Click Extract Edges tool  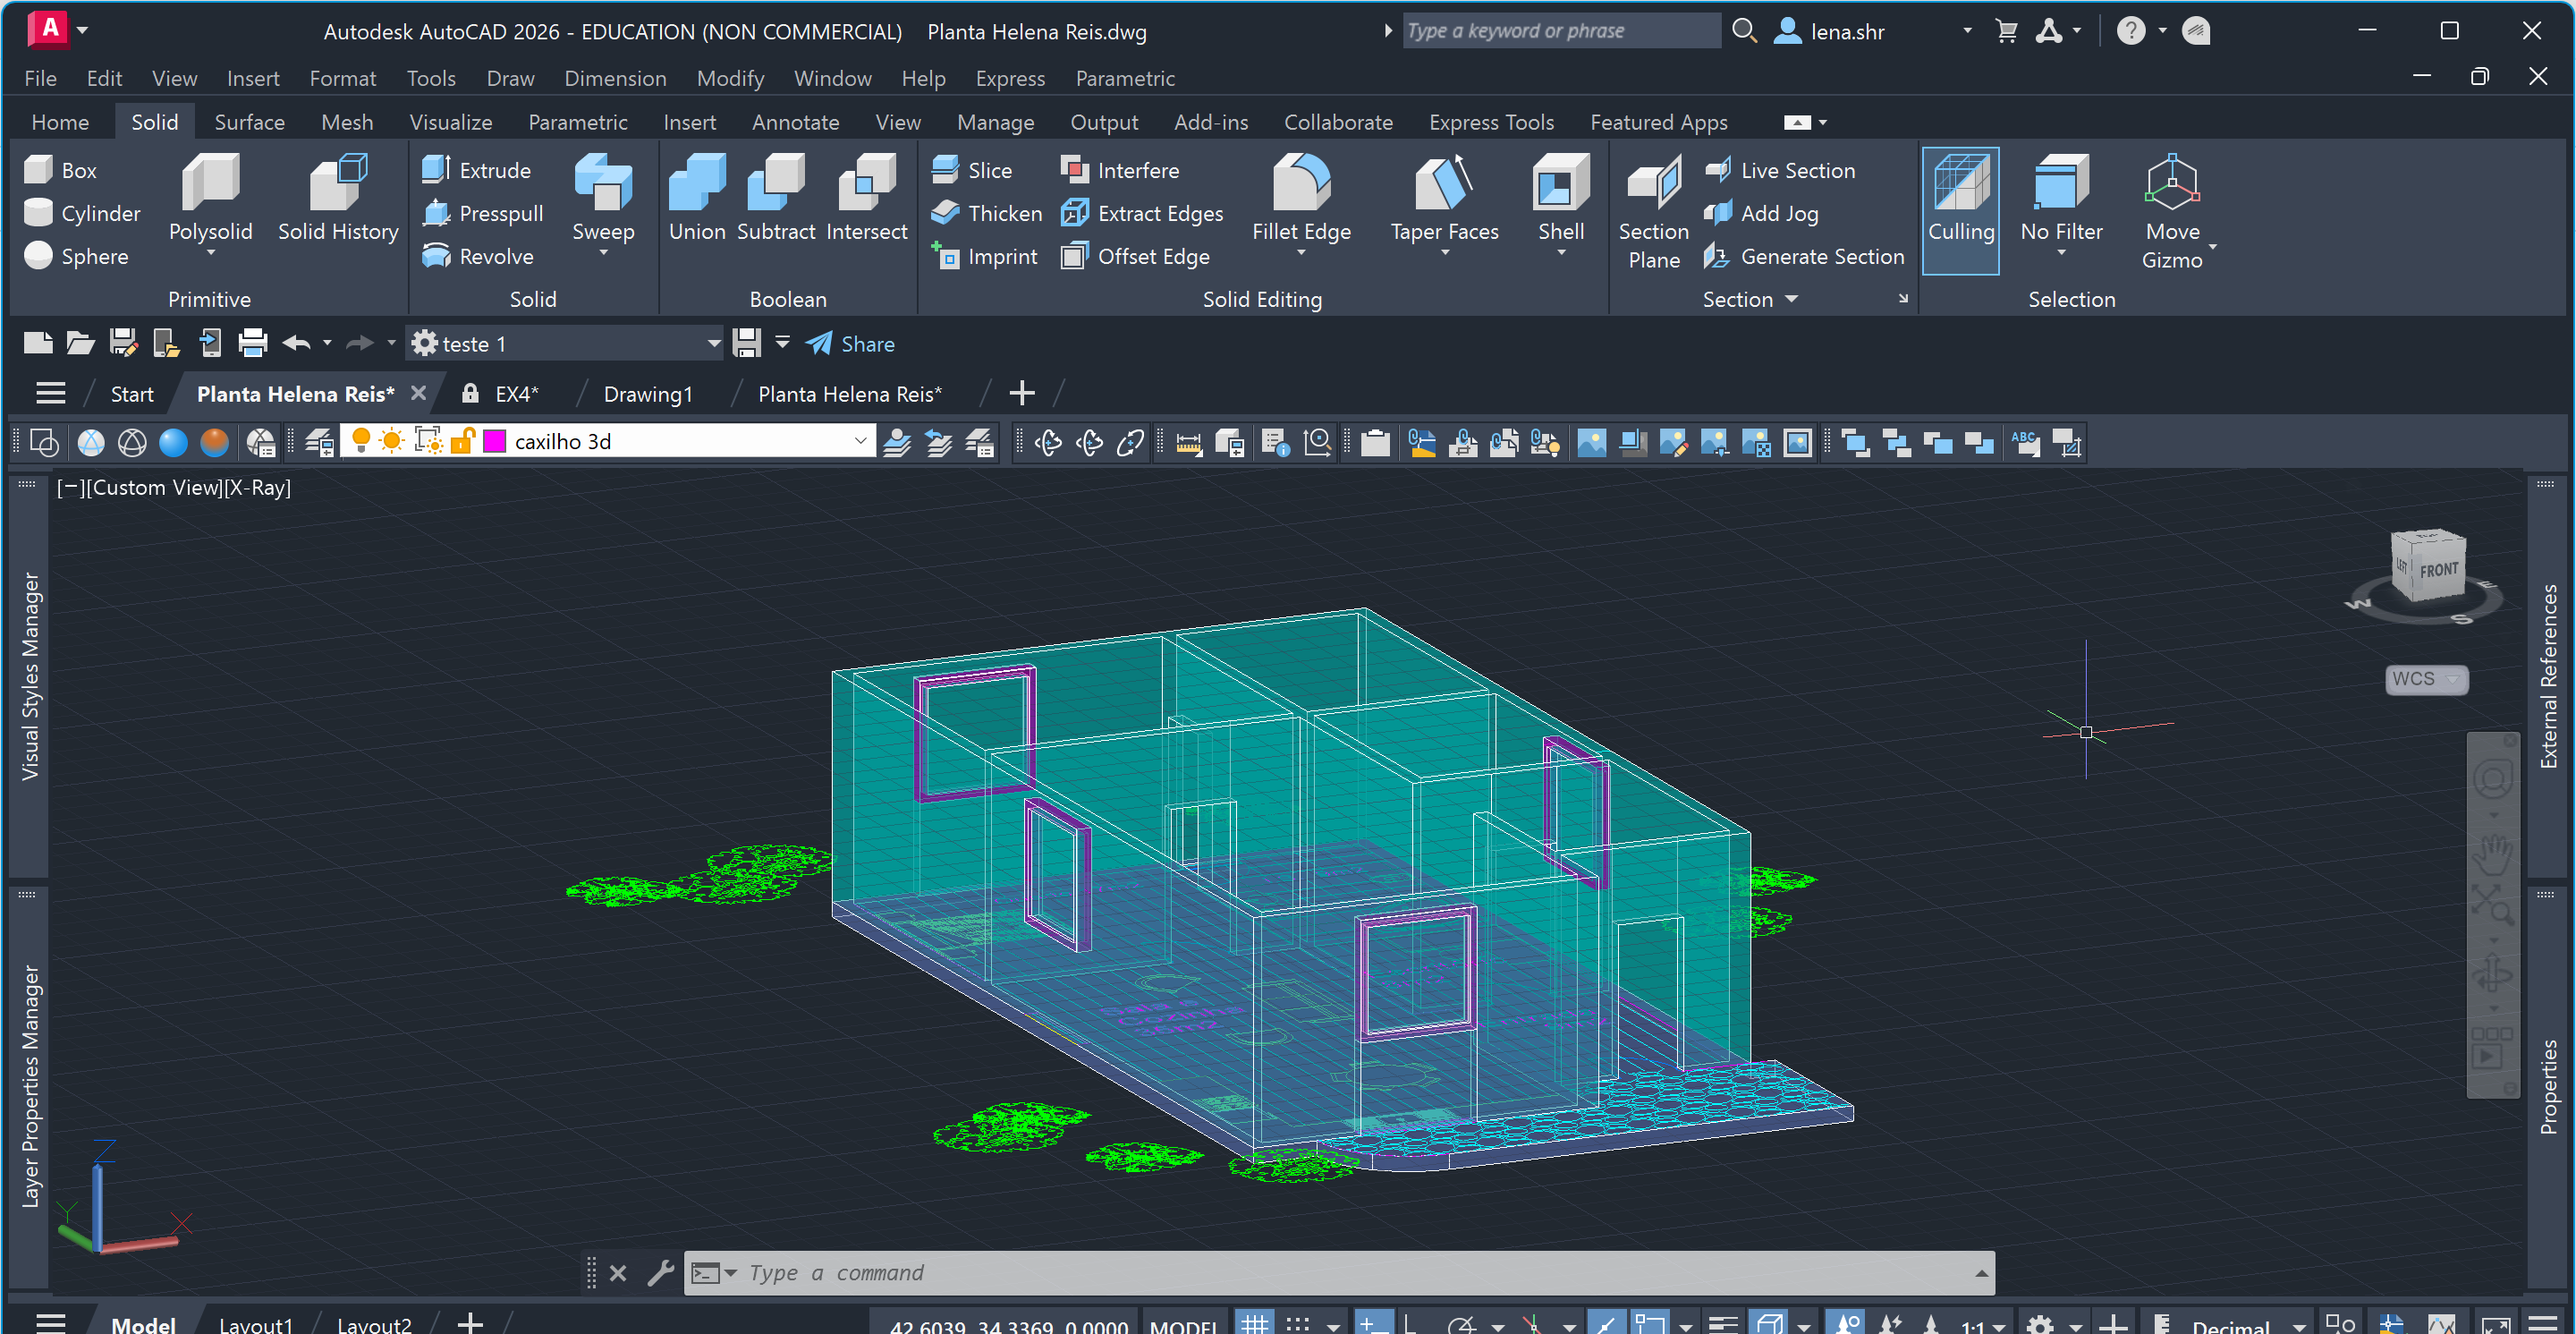[1142, 213]
